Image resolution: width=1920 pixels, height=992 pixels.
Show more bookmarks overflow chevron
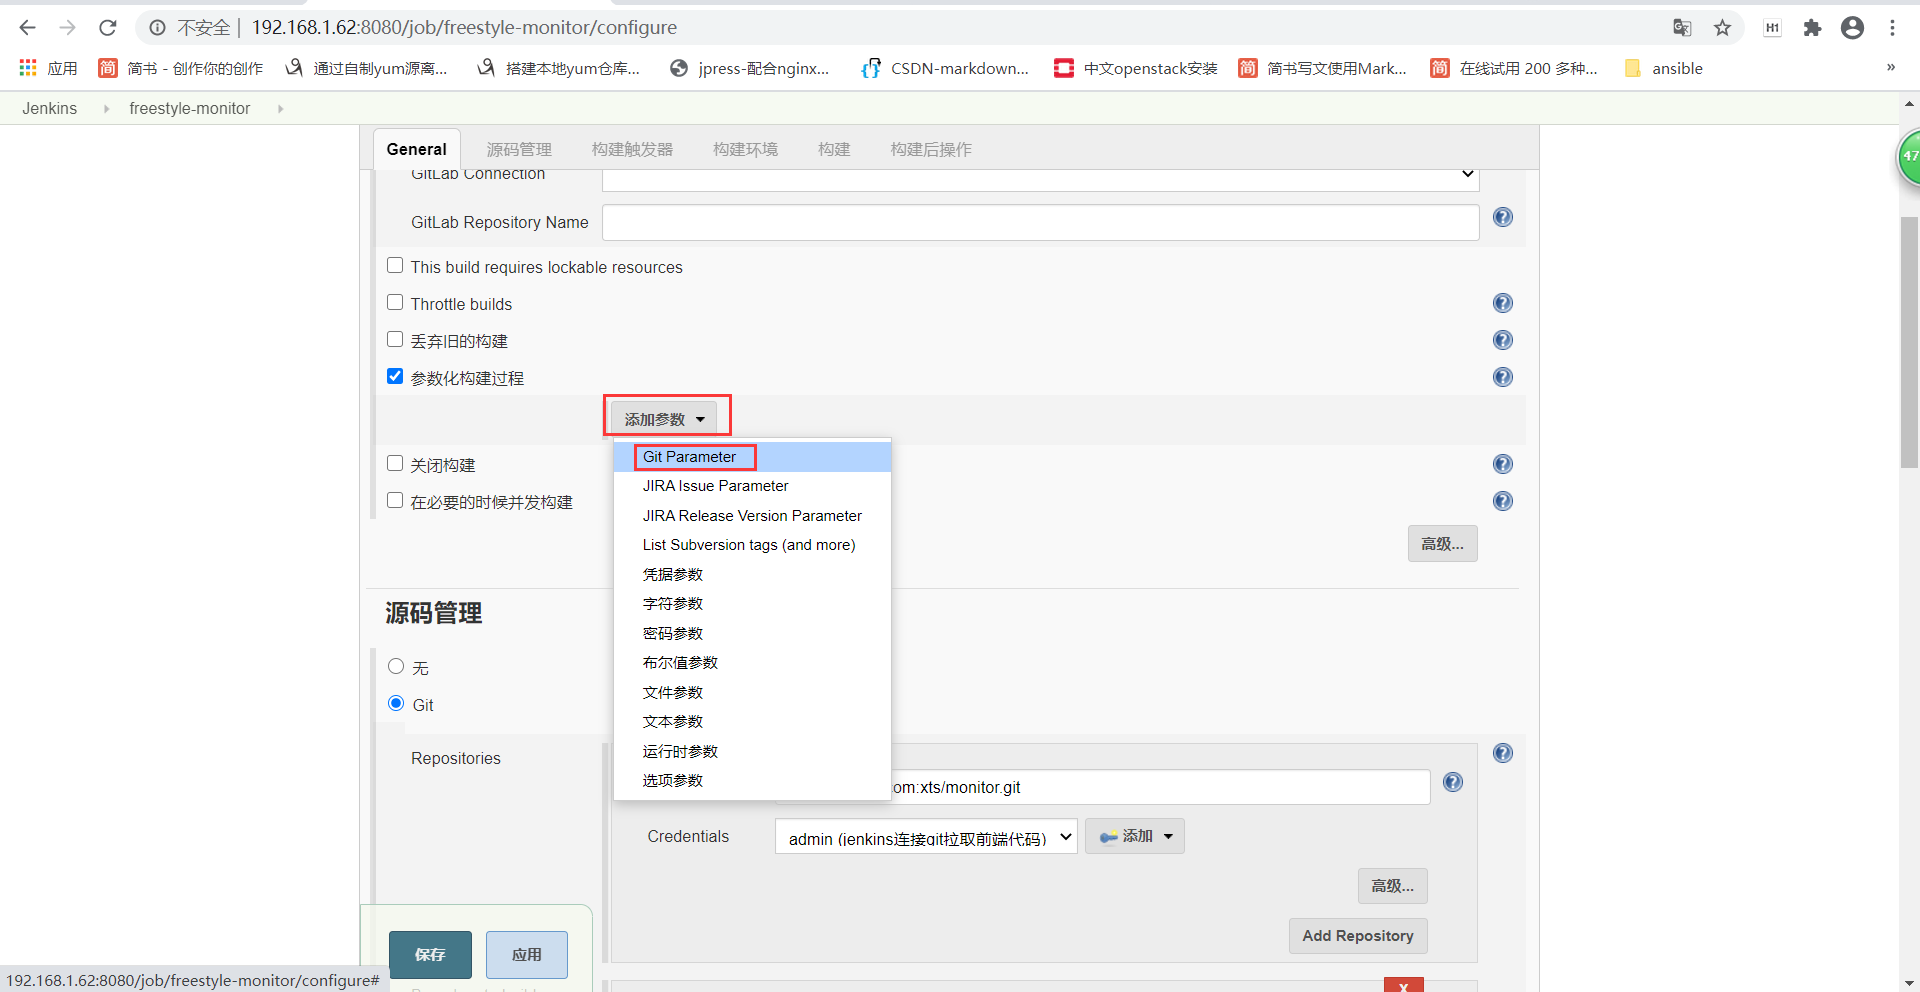(x=1891, y=68)
